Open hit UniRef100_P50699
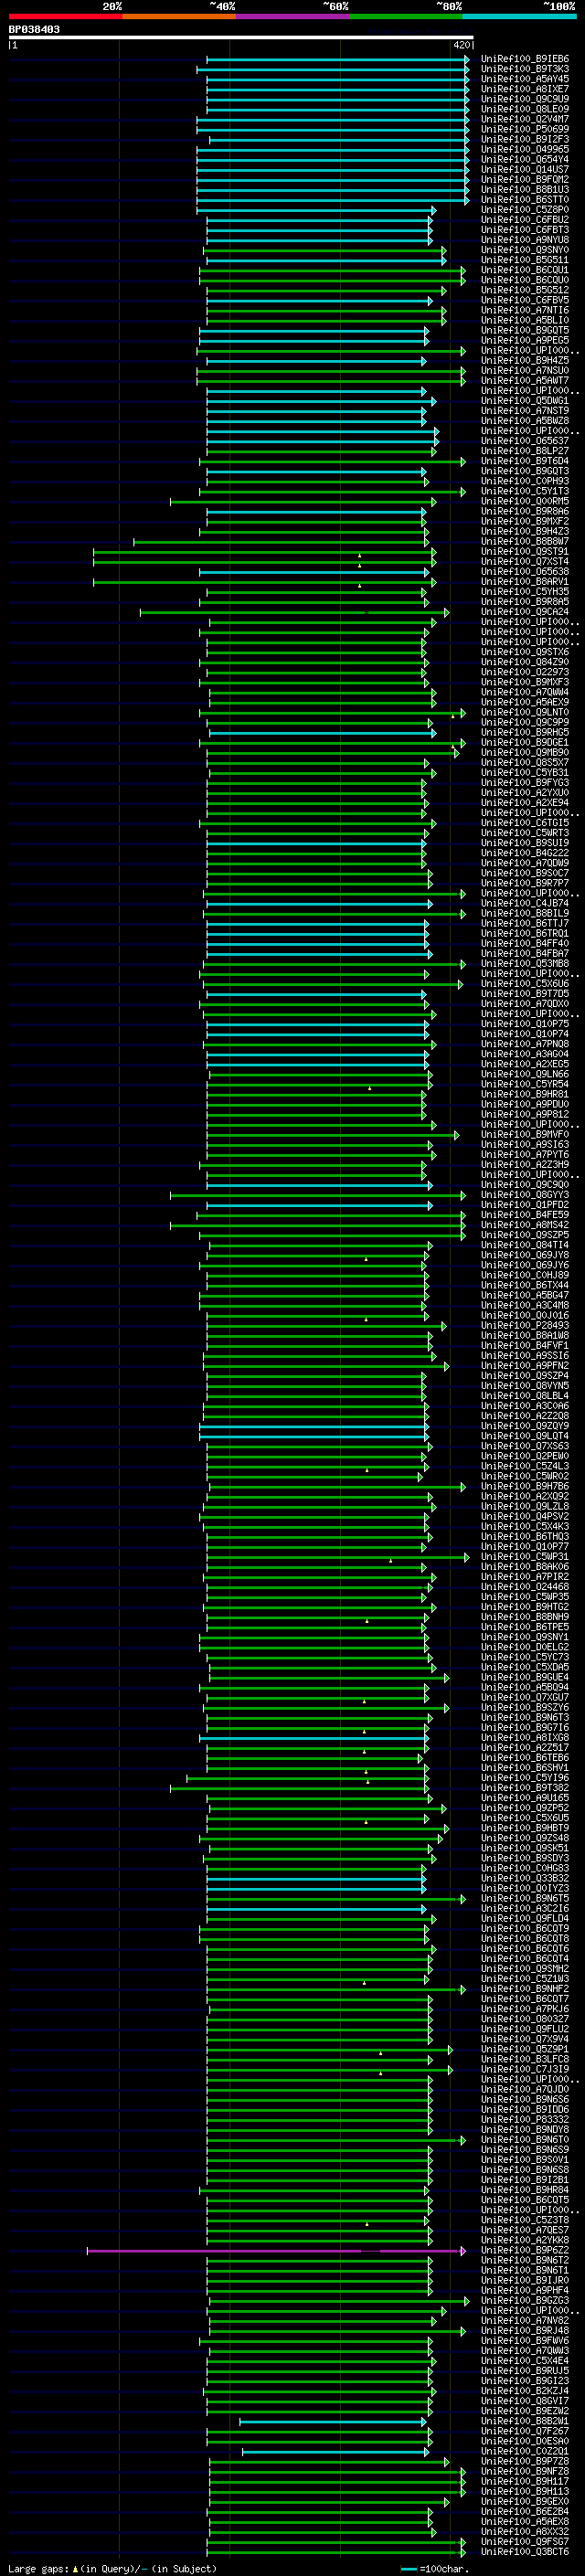 click(525, 129)
